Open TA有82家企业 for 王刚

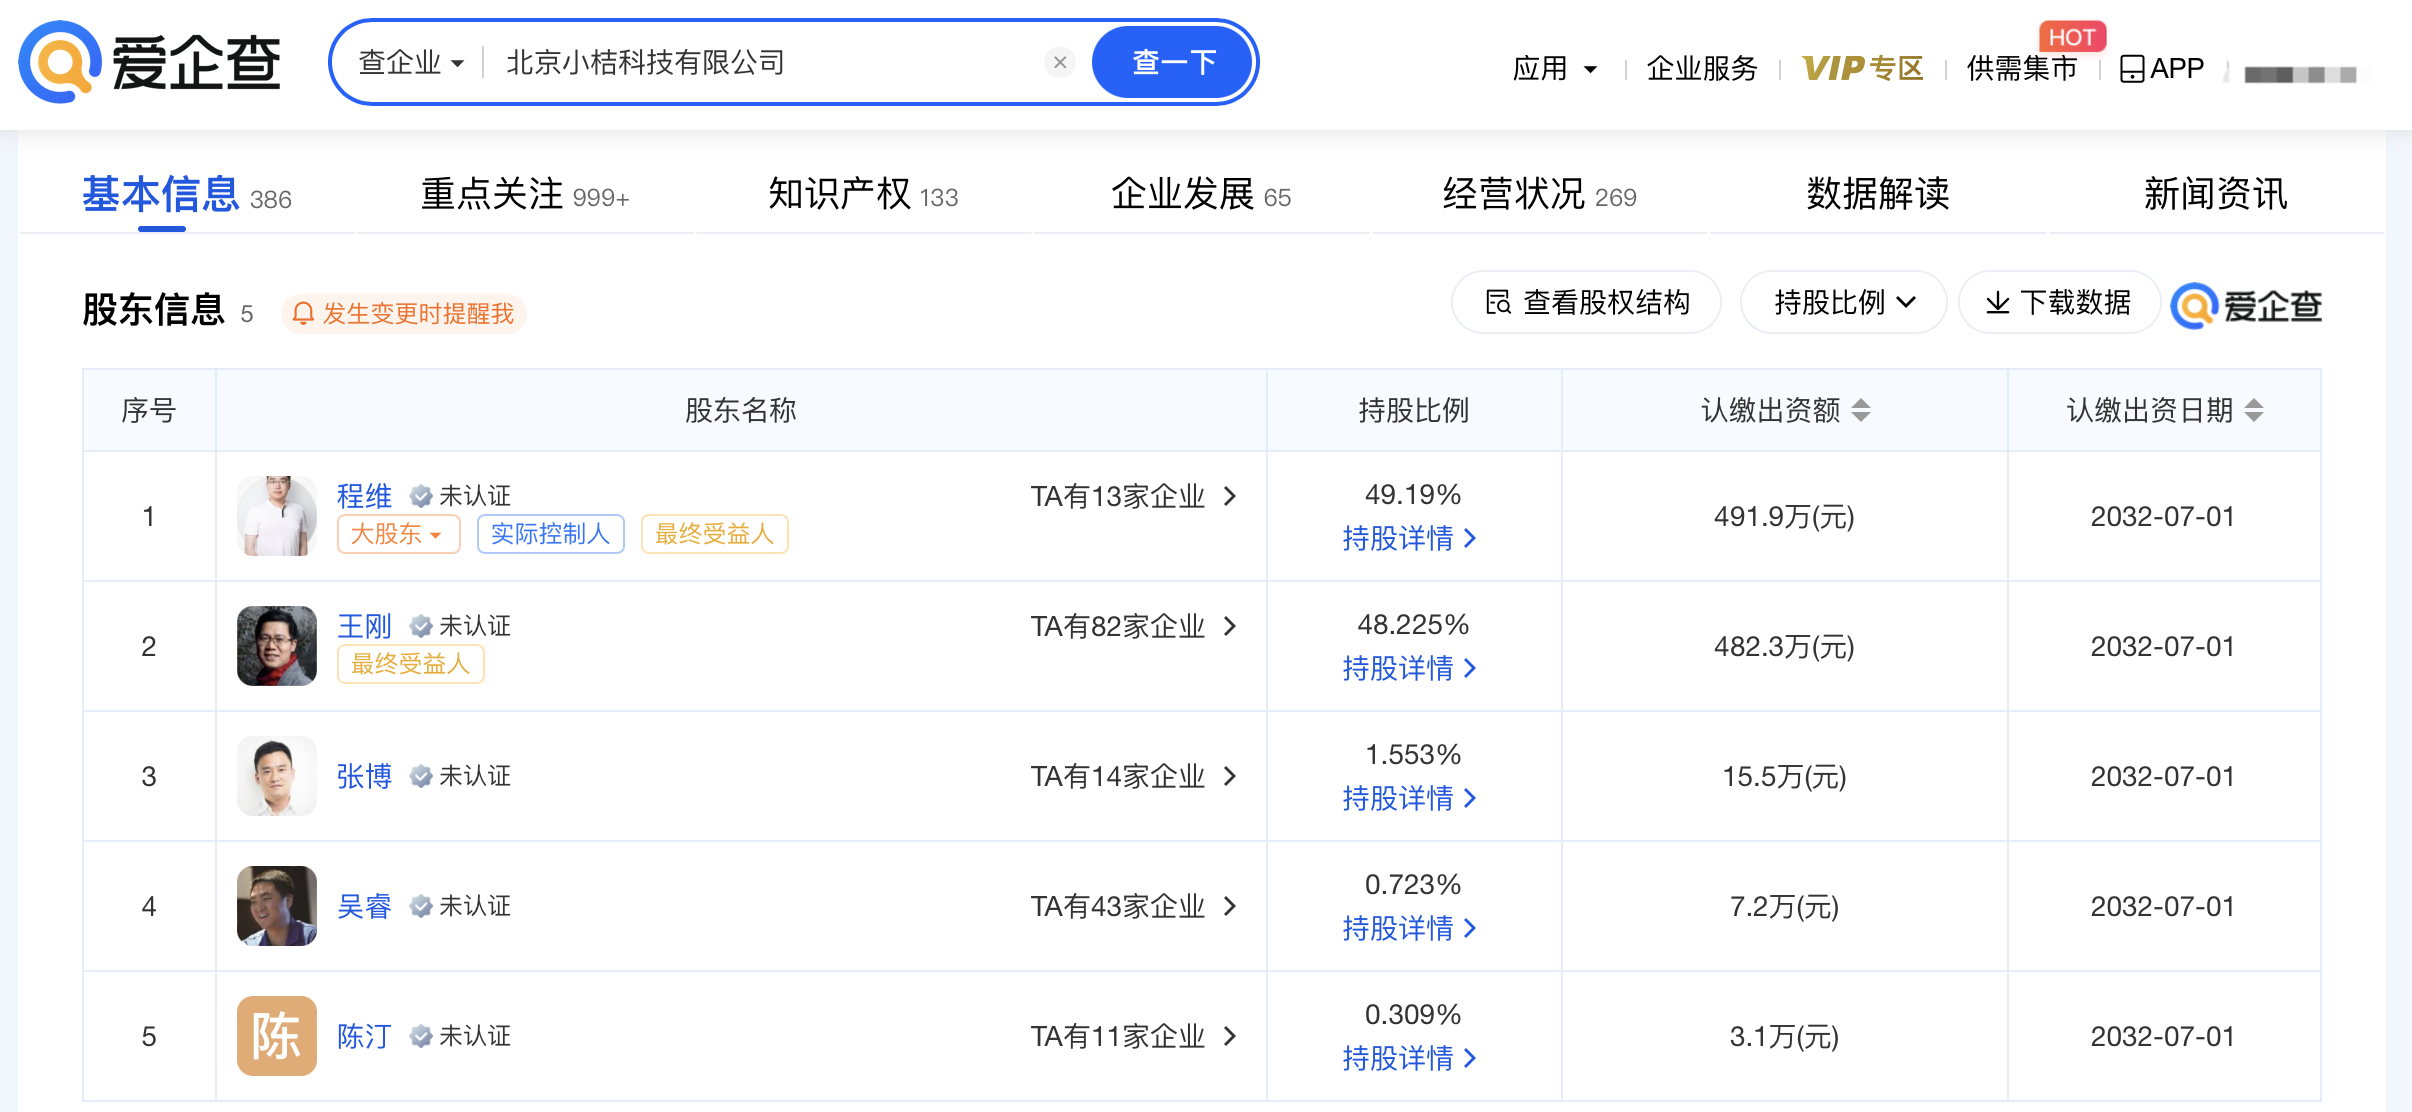click(1134, 626)
